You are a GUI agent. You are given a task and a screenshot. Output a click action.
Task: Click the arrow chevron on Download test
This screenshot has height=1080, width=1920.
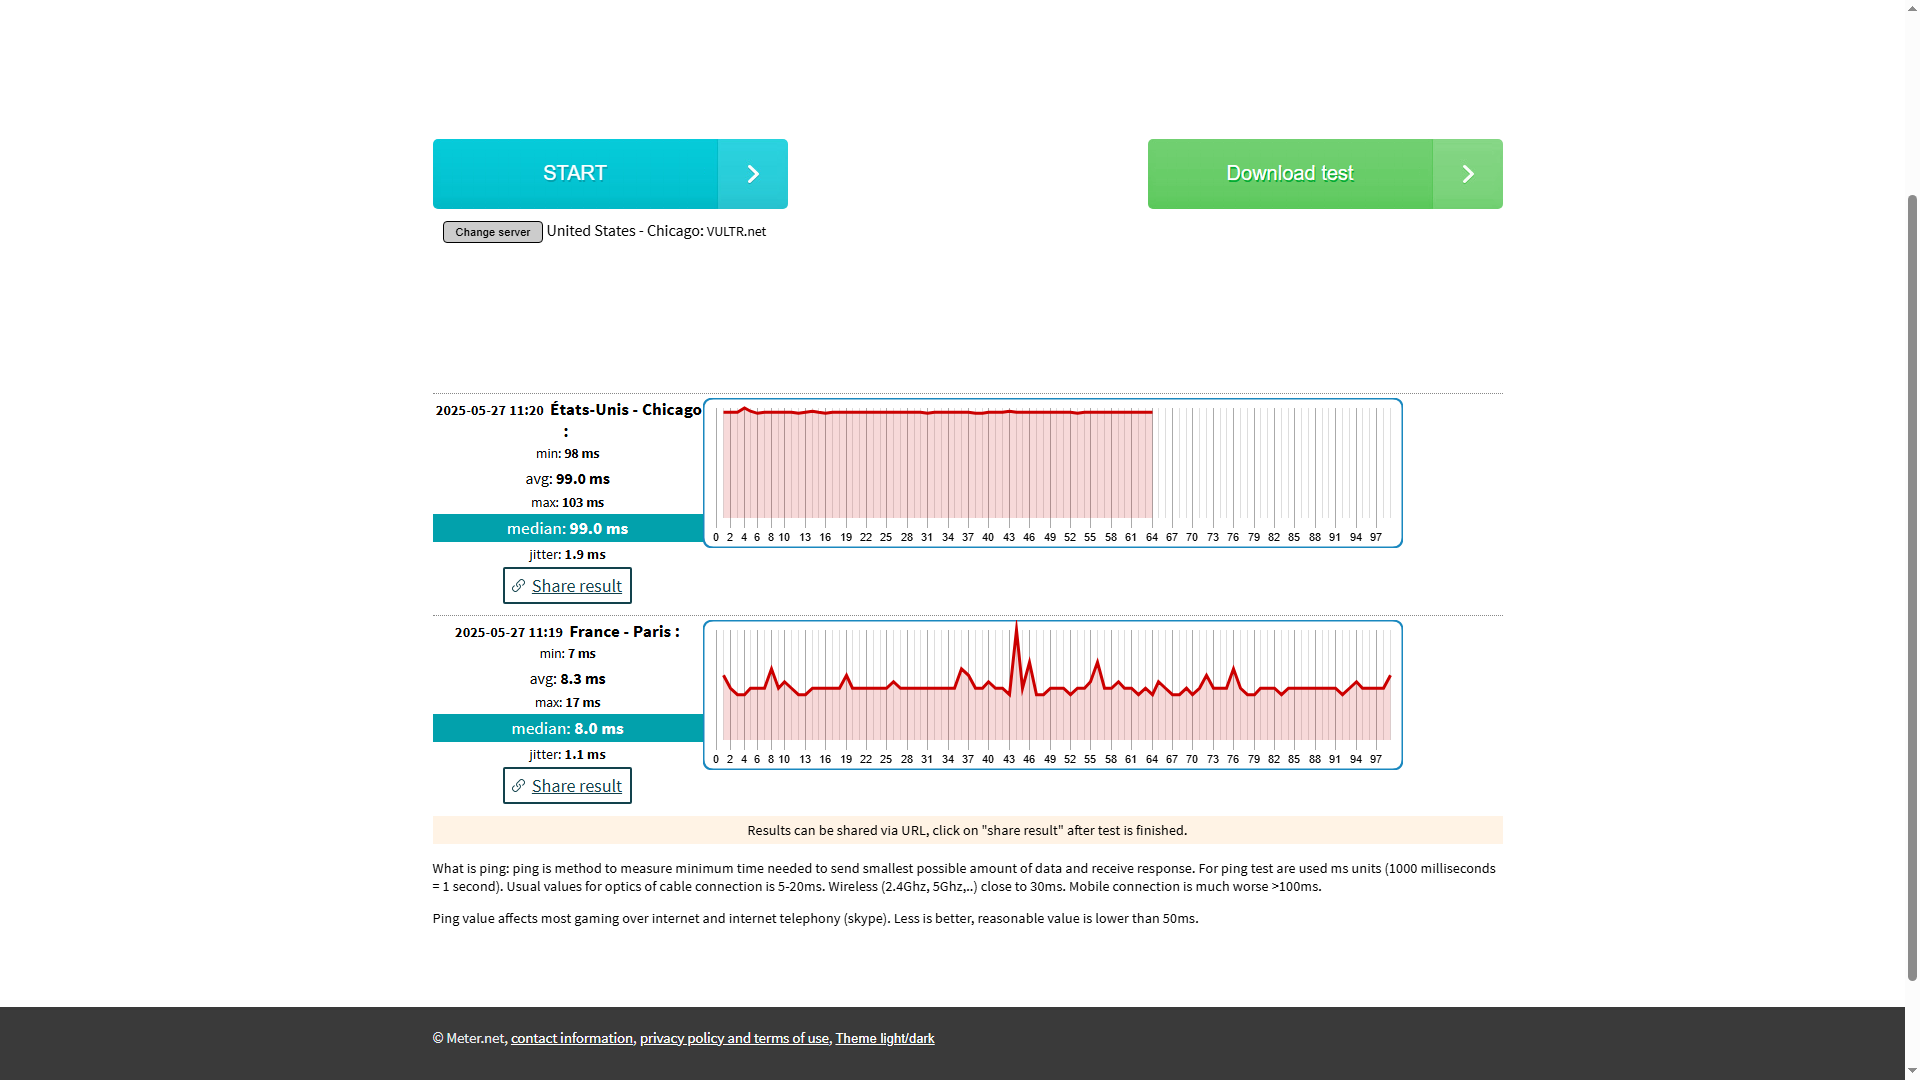tap(1467, 174)
